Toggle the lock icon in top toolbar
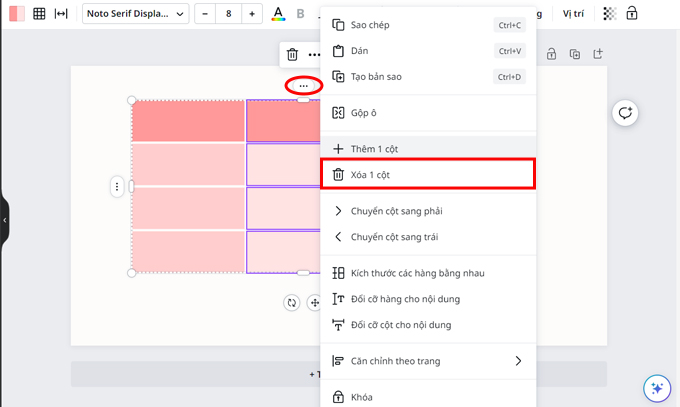Image resolution: width=680 pixels, height=407 pixels. click(632, 14)
